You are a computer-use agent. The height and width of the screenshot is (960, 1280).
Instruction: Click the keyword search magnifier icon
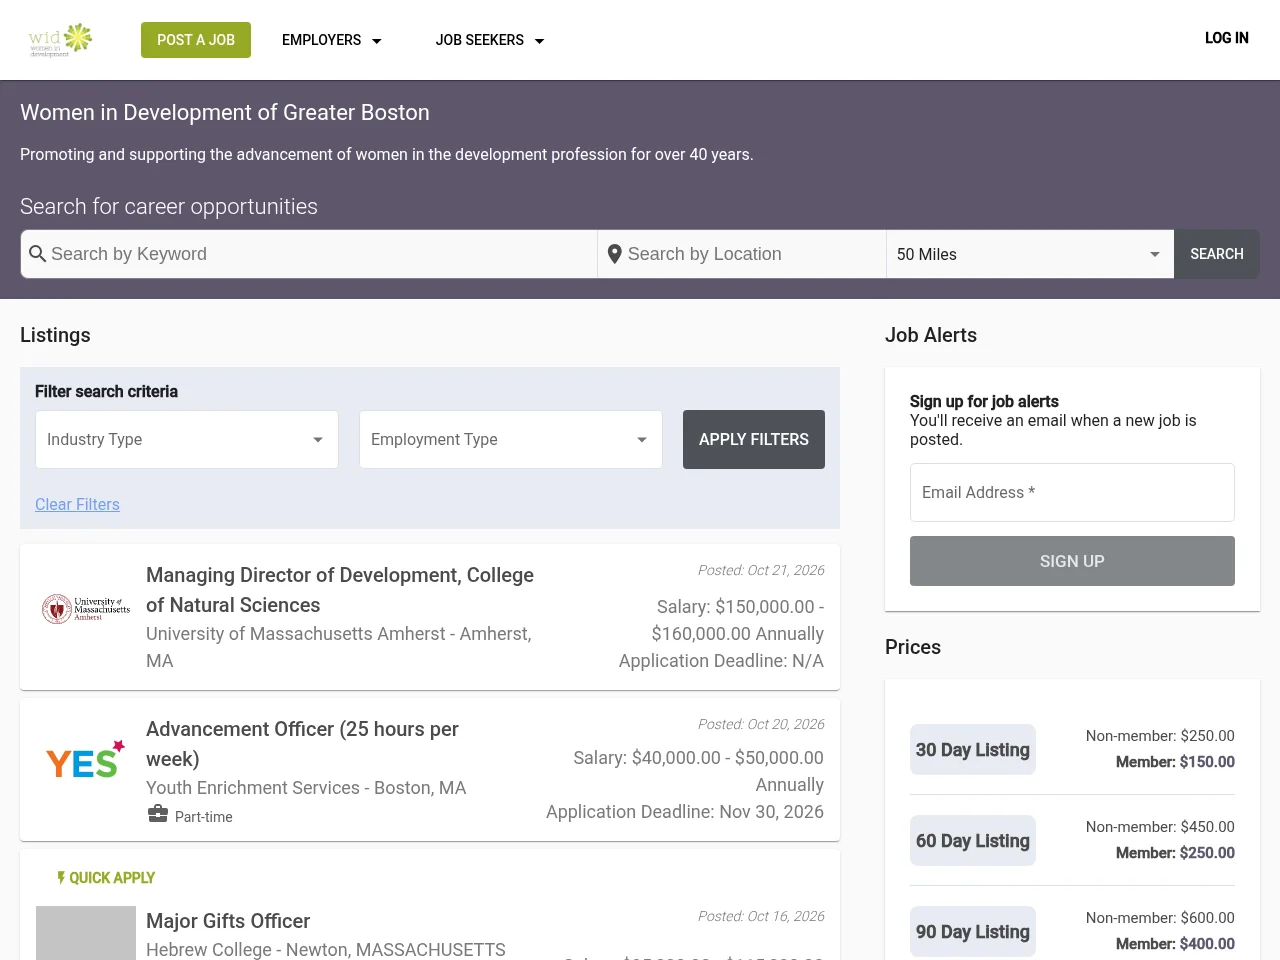click(x=38, y=254)
